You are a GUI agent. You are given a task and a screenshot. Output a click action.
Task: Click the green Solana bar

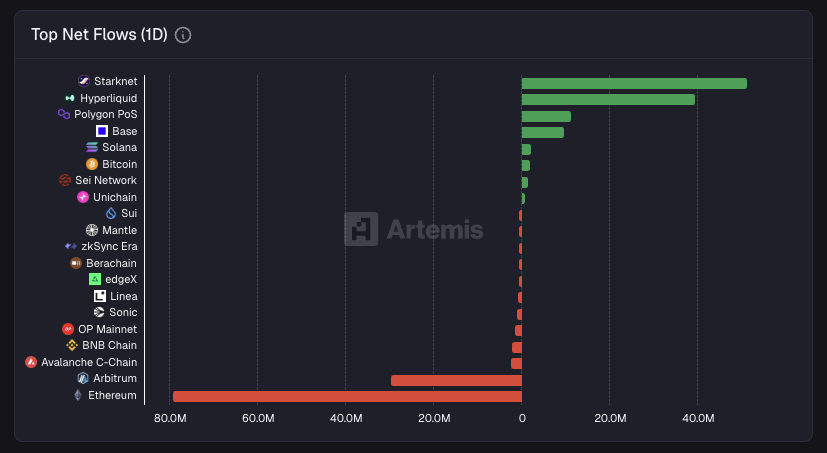coord(526,150)
